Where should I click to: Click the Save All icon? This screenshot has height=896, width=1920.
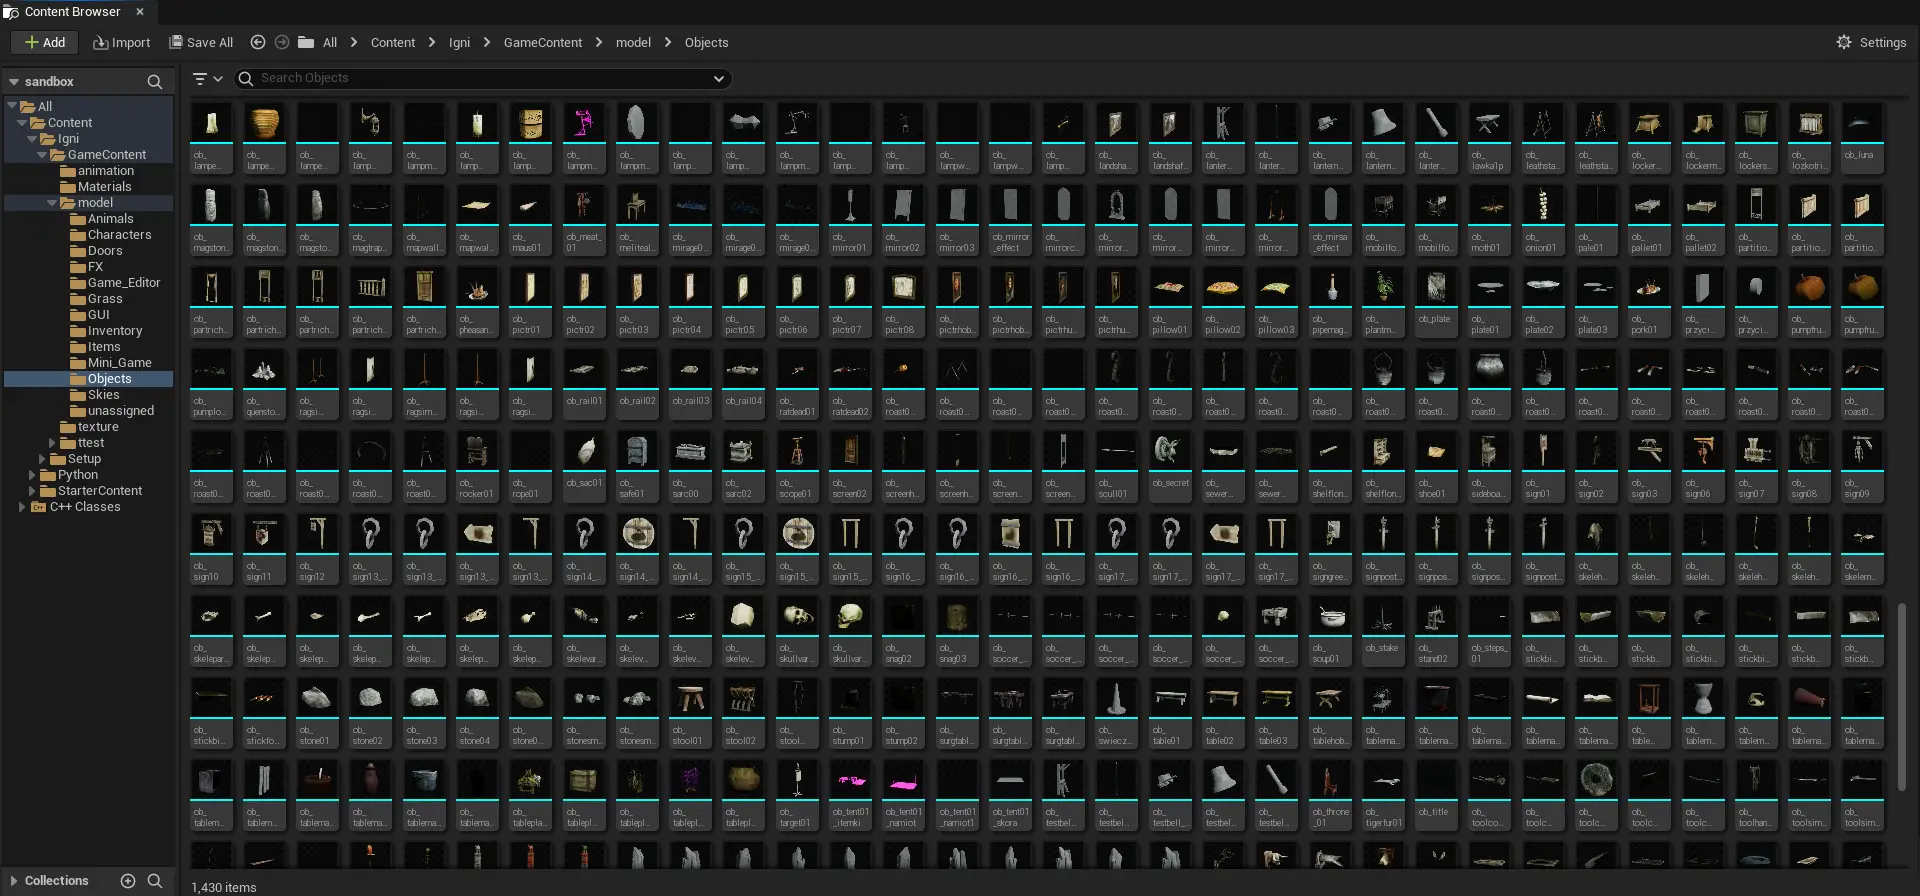point(177,42)
